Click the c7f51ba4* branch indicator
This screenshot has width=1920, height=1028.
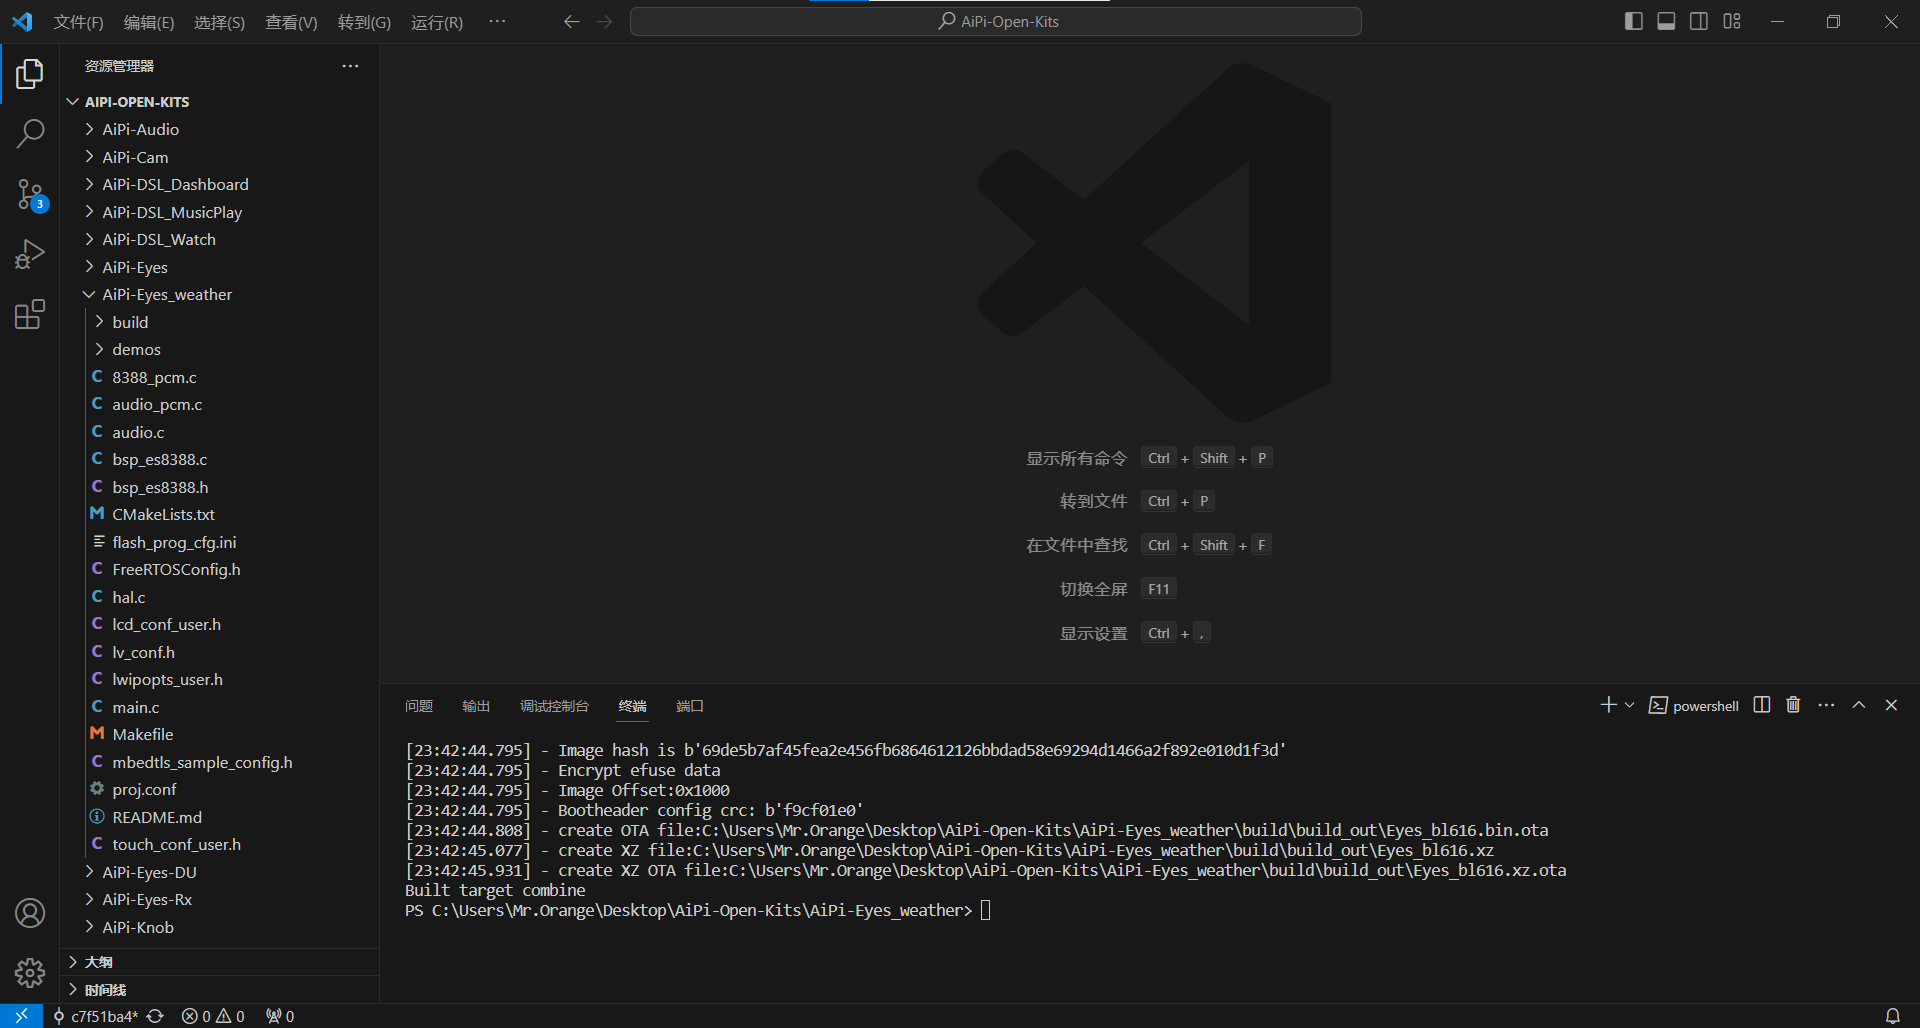click(95, 1016)
